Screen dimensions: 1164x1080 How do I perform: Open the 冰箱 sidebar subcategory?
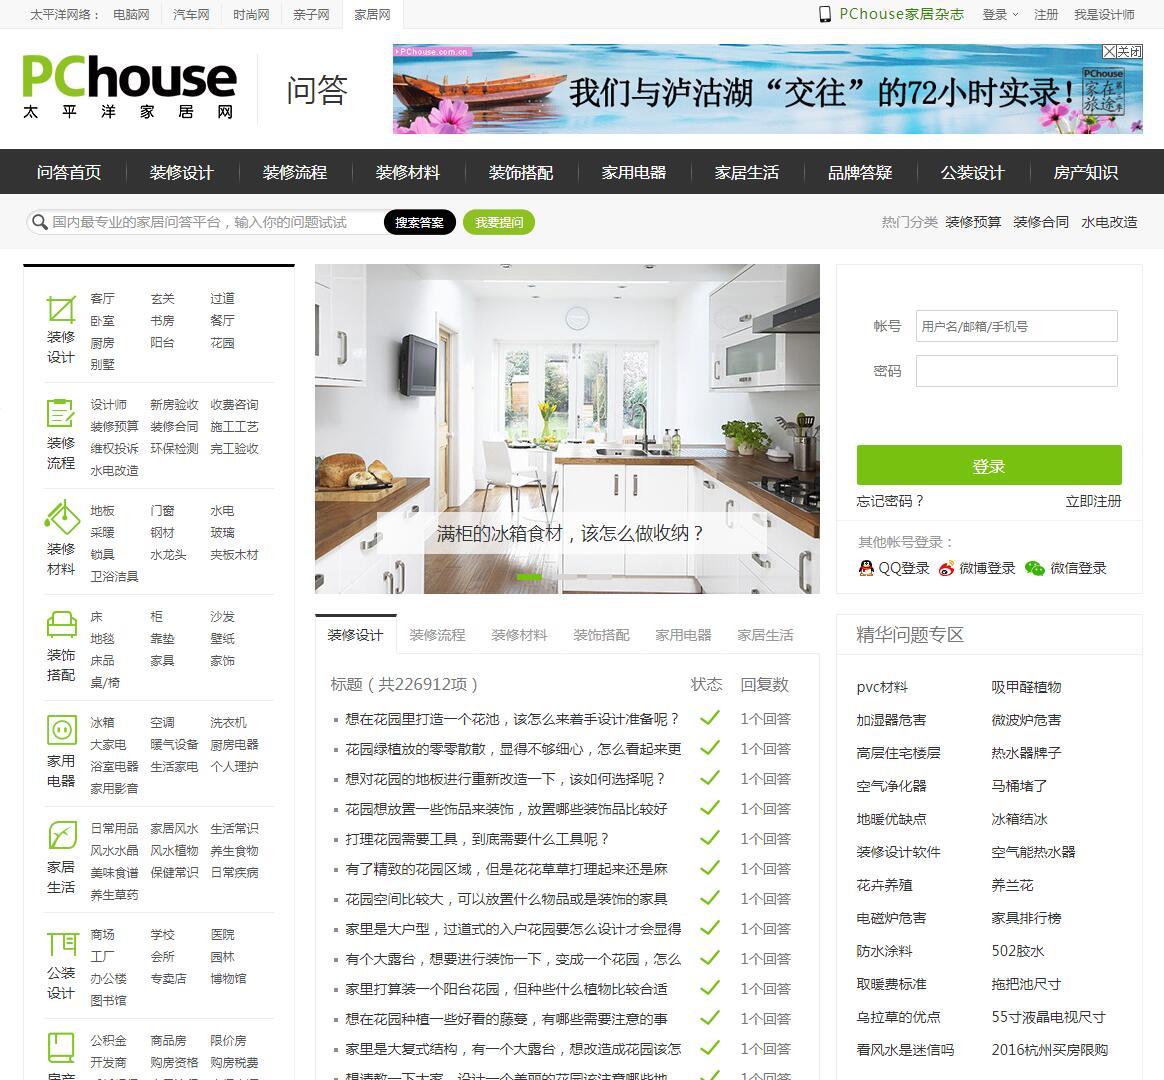click(x=102, y=722)
